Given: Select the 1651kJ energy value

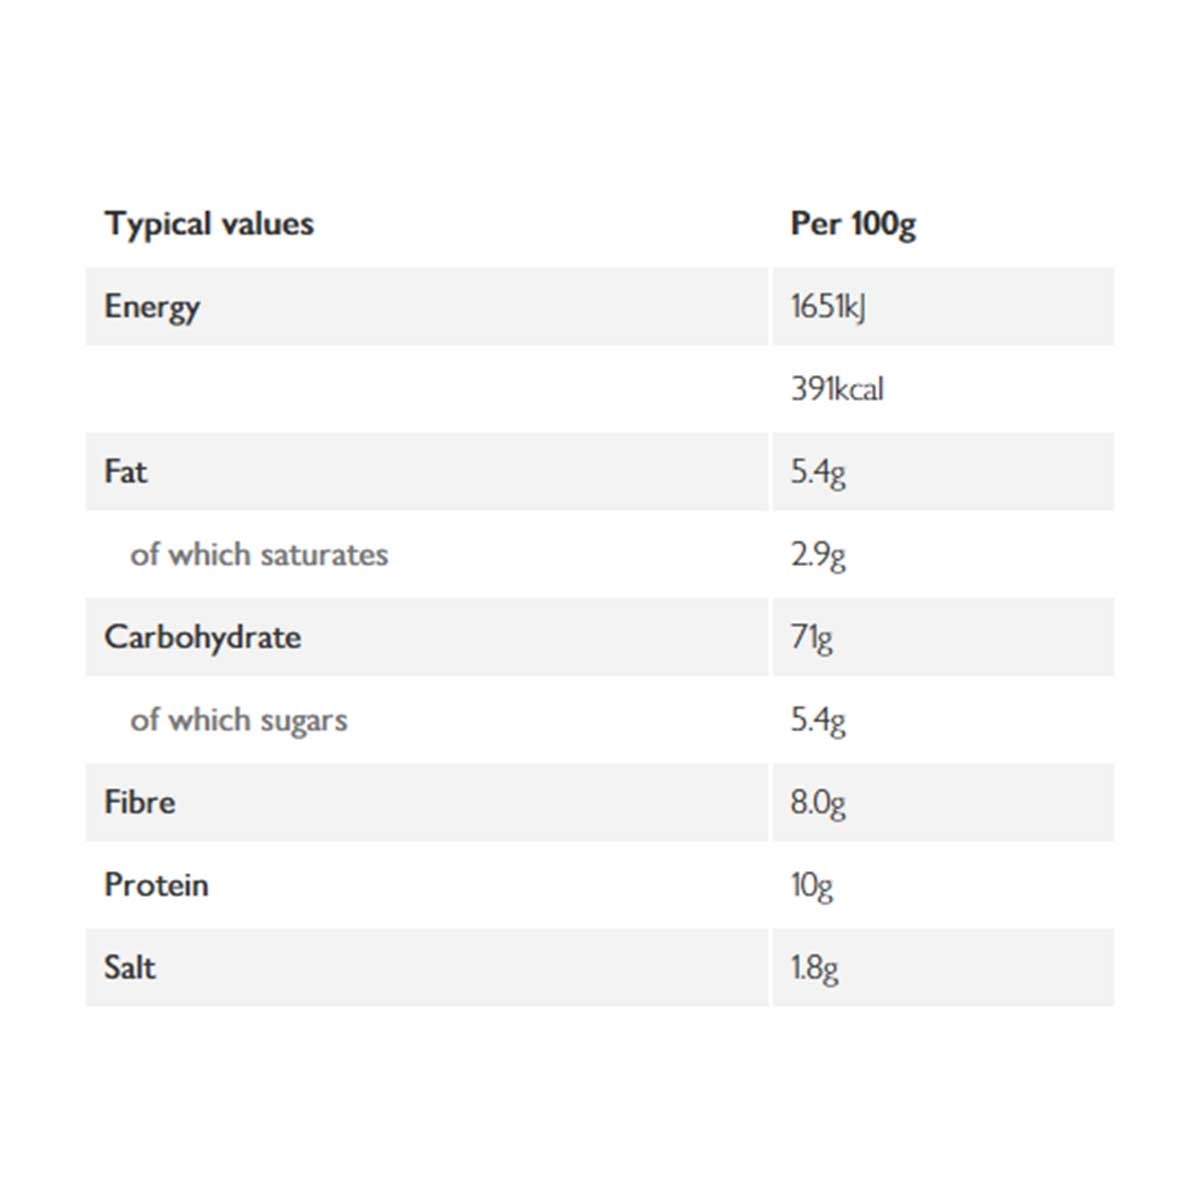Looking at the screenshot, I should pos(828,307).
